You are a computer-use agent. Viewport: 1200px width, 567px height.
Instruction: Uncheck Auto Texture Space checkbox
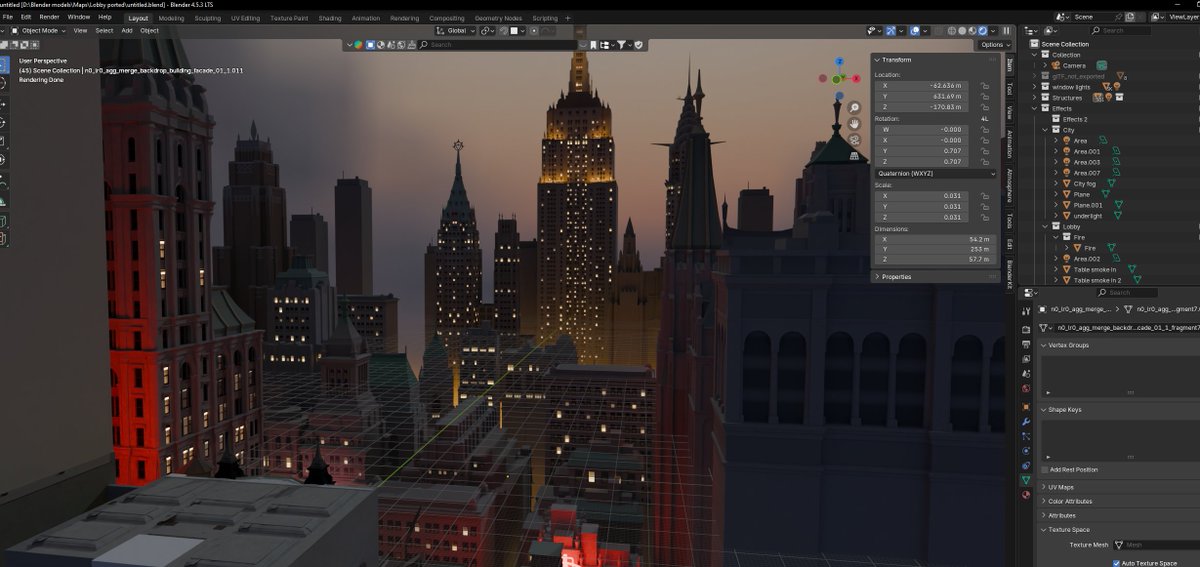click(1116, 563)
